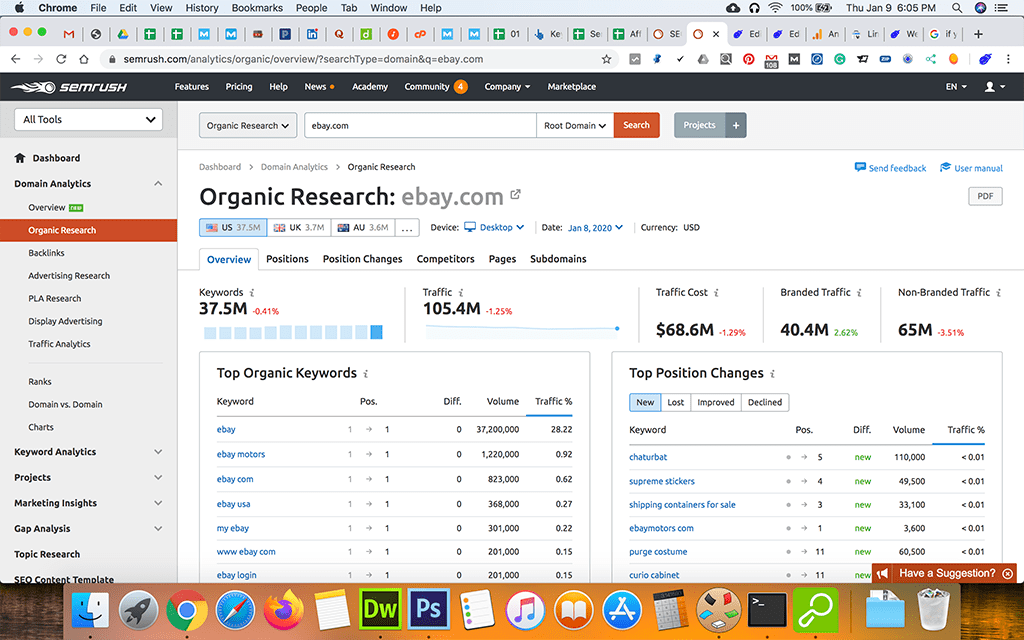Screen dimensions: 1024x640
Task: Click the domain search input field
Action: tap(420, 125)
